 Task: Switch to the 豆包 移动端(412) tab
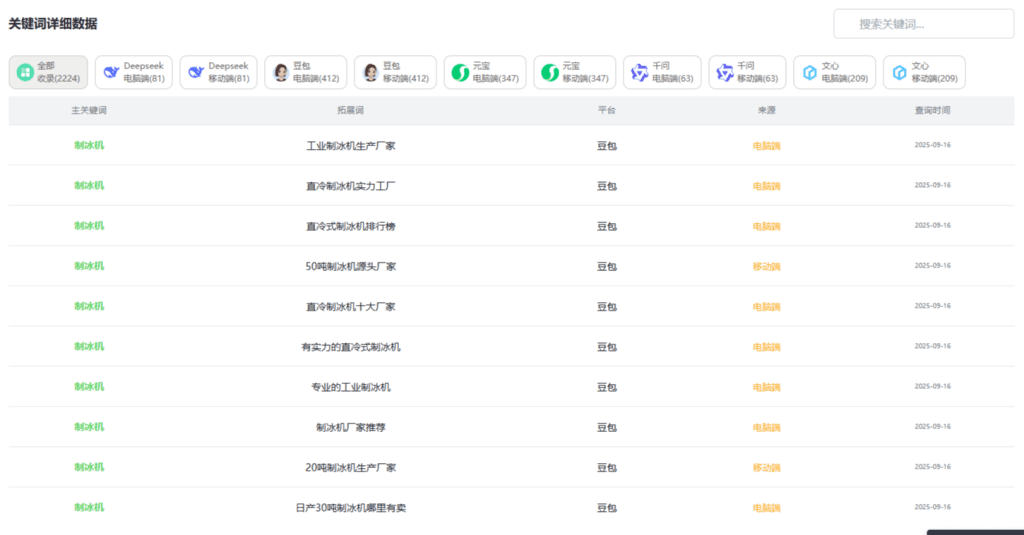tap(395, 72)
